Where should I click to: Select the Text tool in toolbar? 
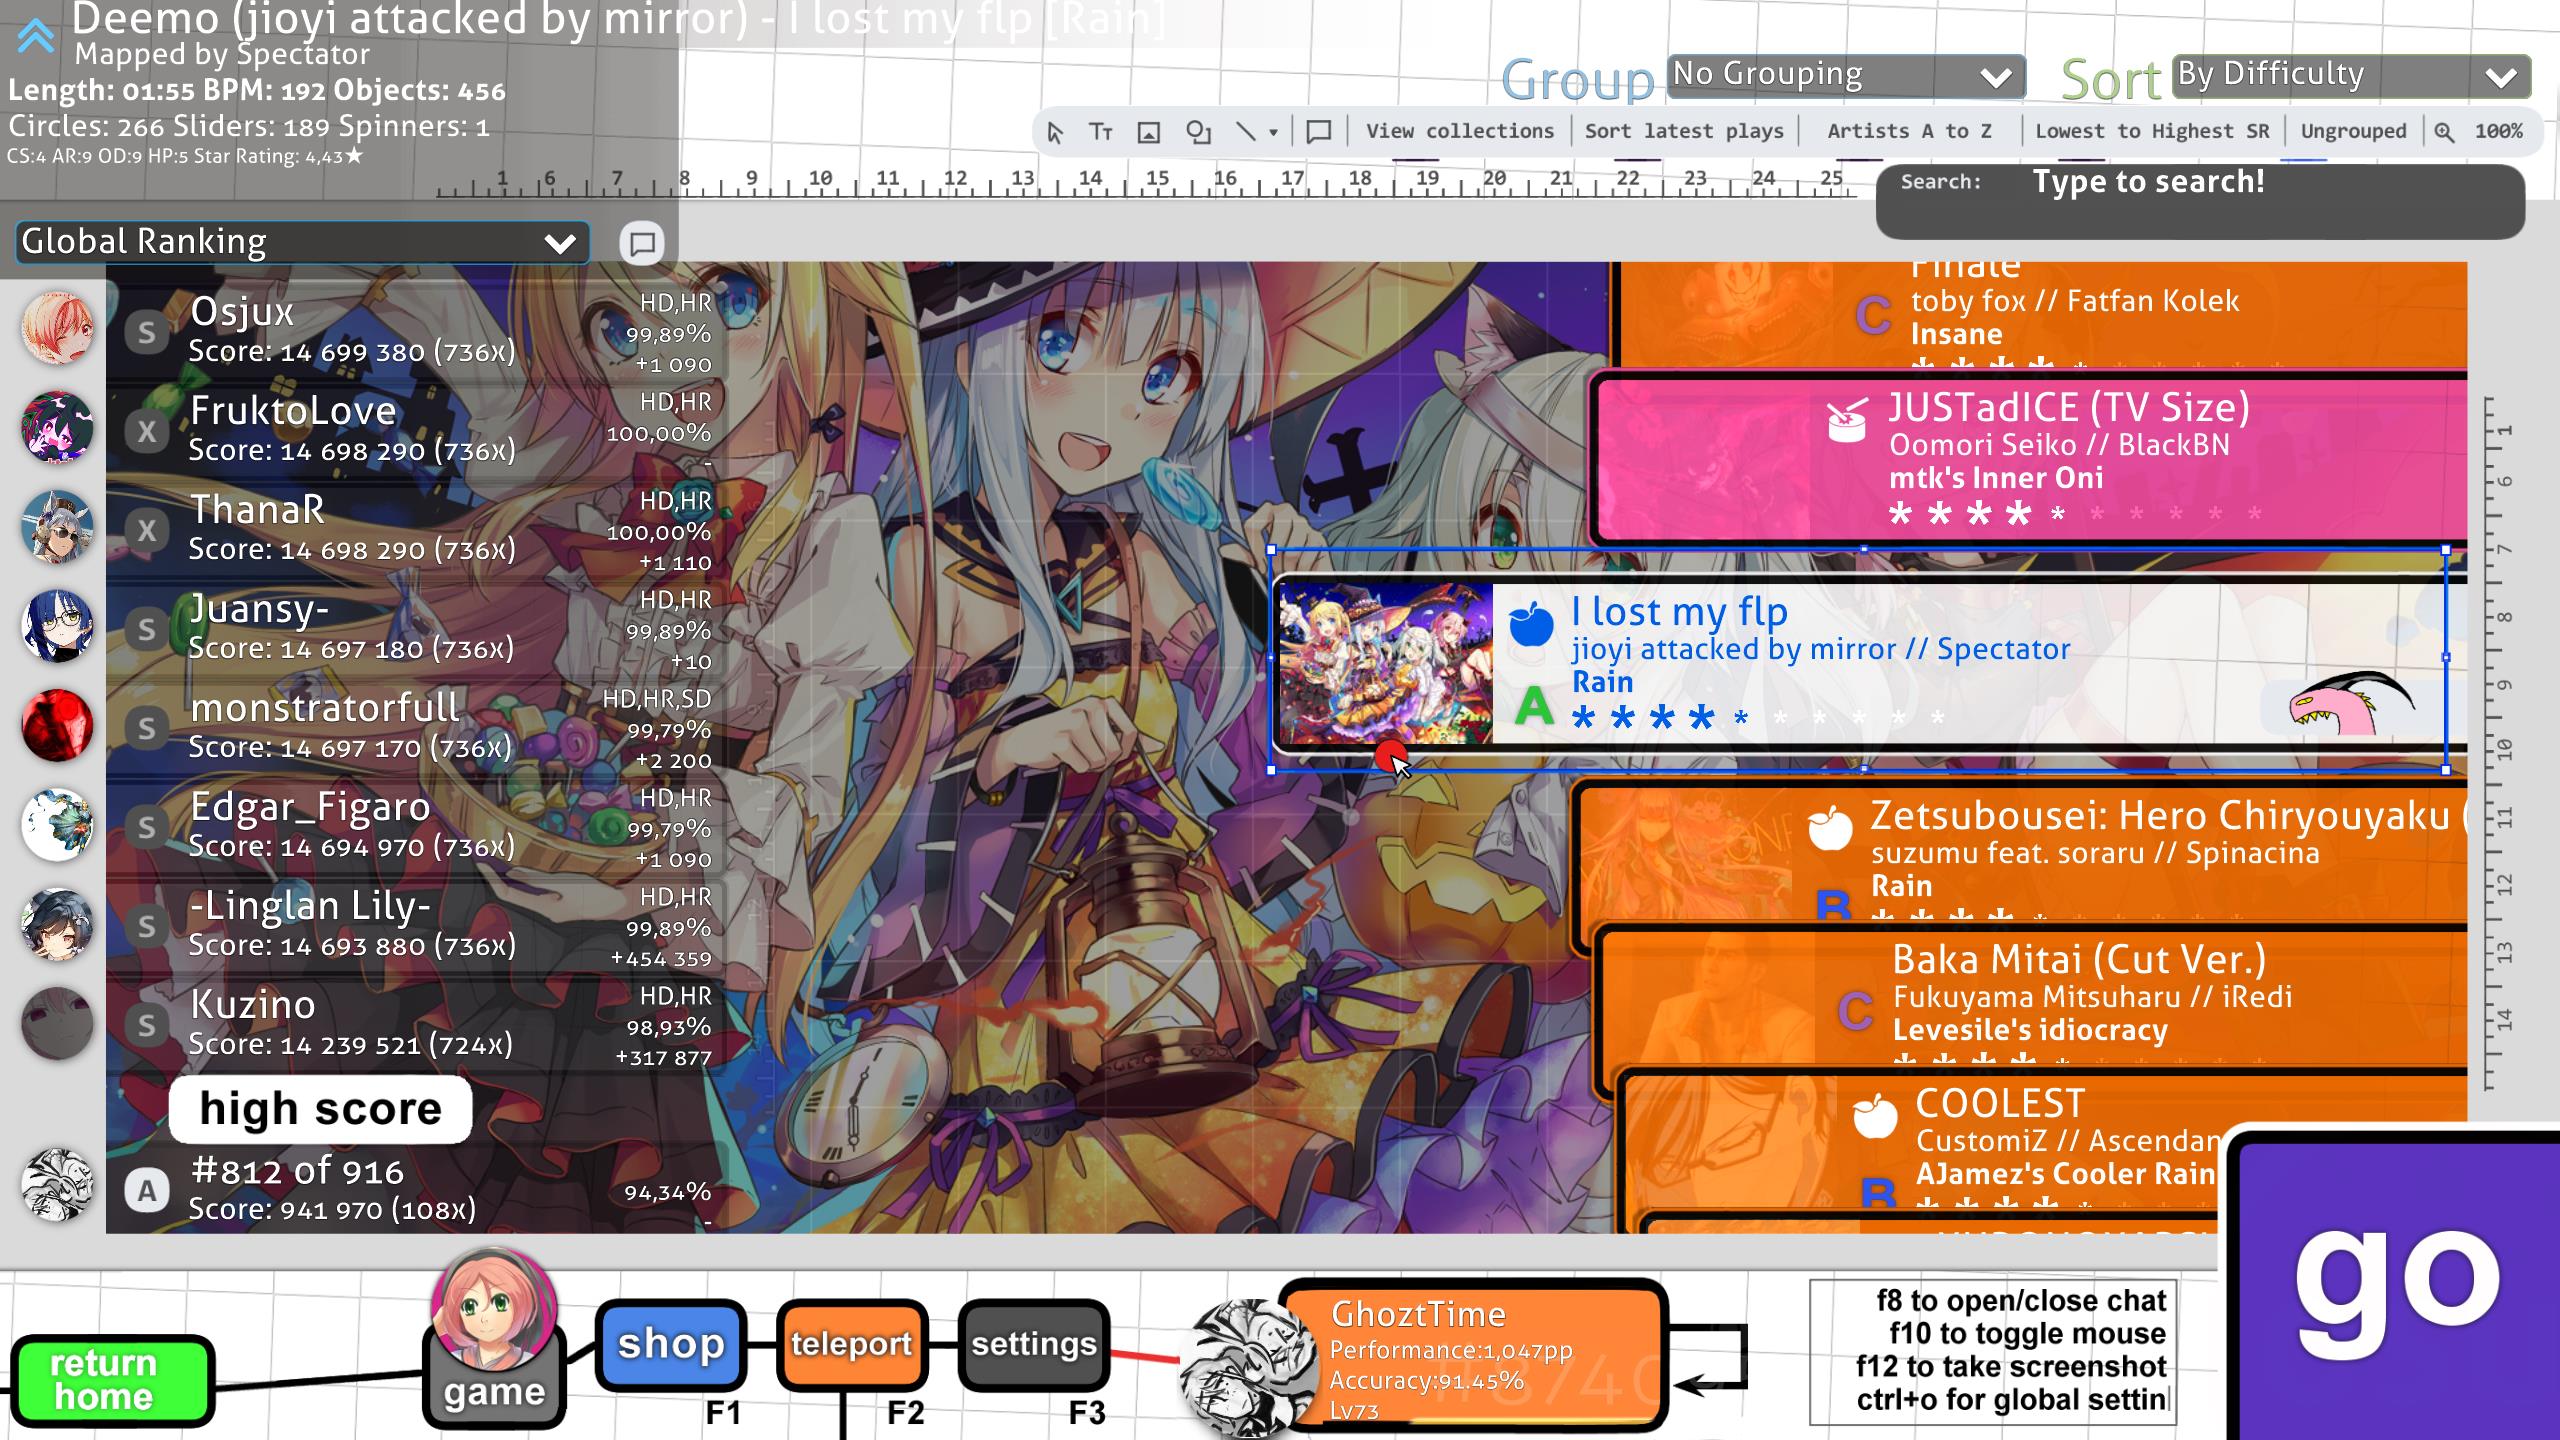(x=1101, y=132)
